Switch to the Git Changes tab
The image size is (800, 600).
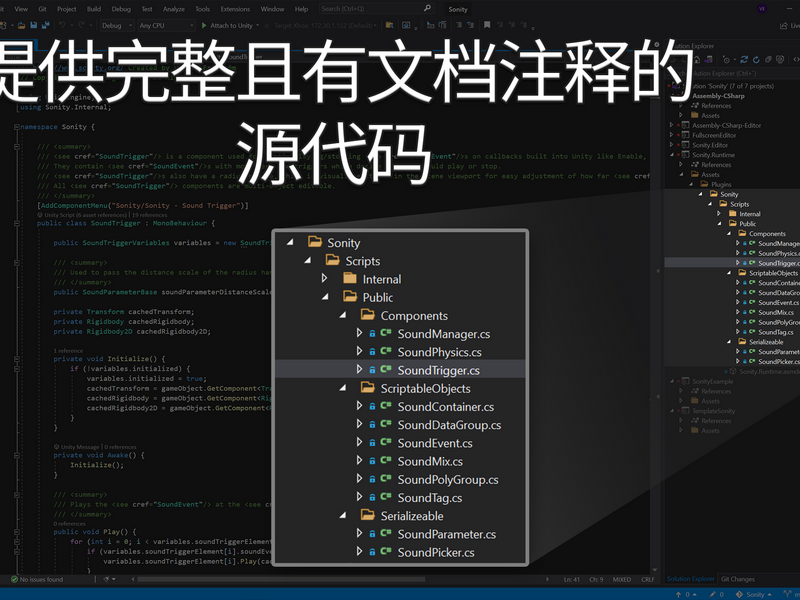738,579
